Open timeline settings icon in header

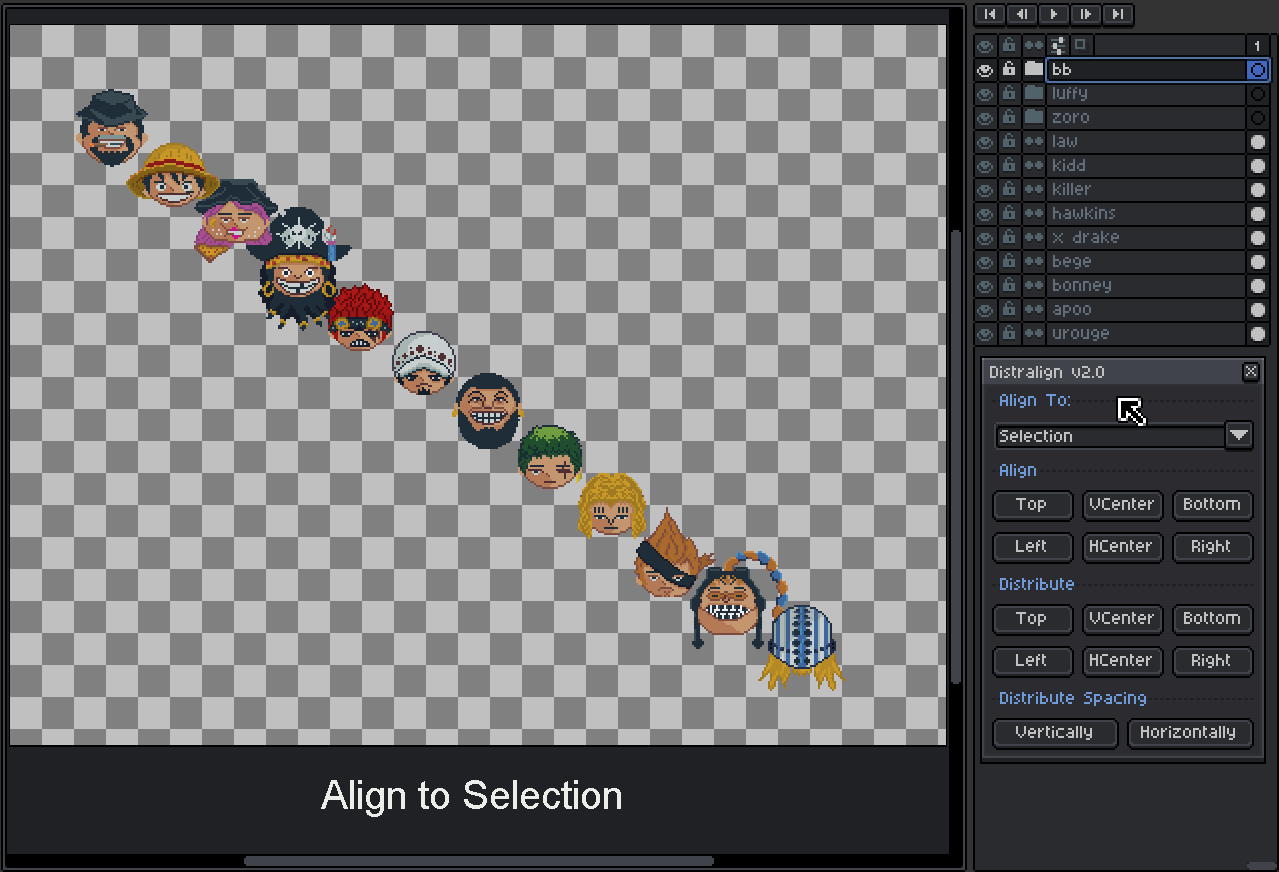click(1058, 45)
